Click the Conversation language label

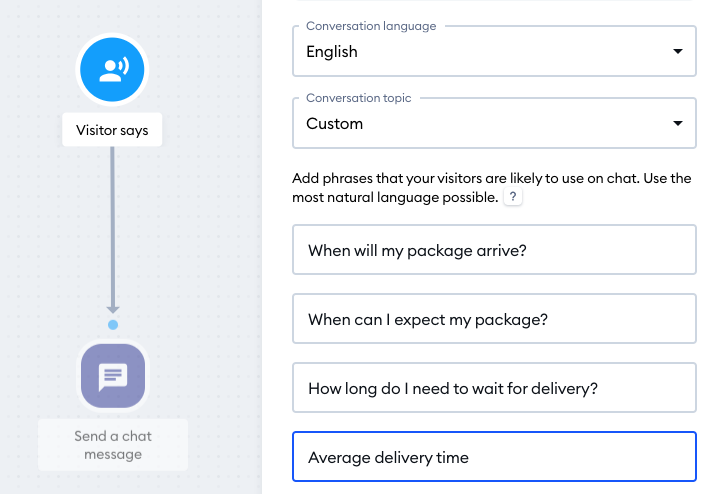click(371, 26)
